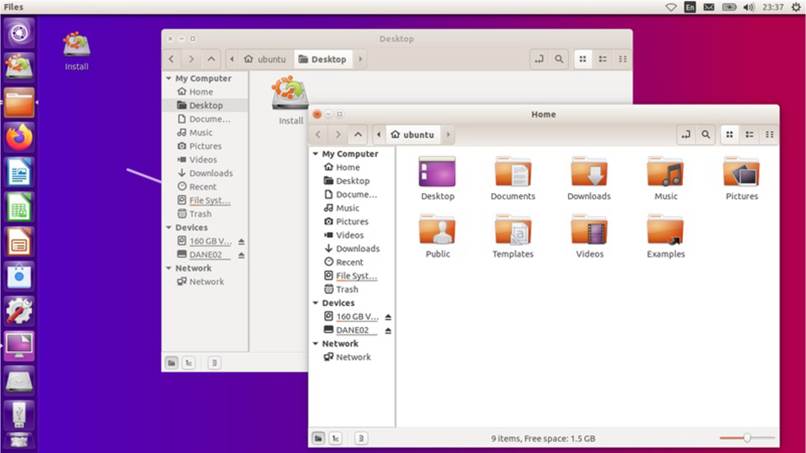Eject 160 GB volume in Home window
The width and height of the screenshot is (806, 453).
(388, 317)
